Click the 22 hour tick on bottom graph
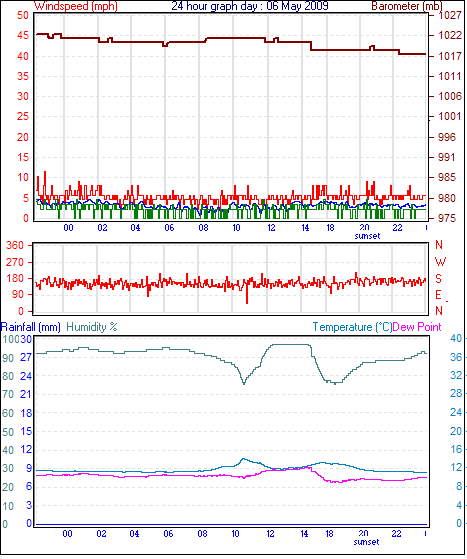The height and width of the screenshot is (559, 467). point(396,534)
